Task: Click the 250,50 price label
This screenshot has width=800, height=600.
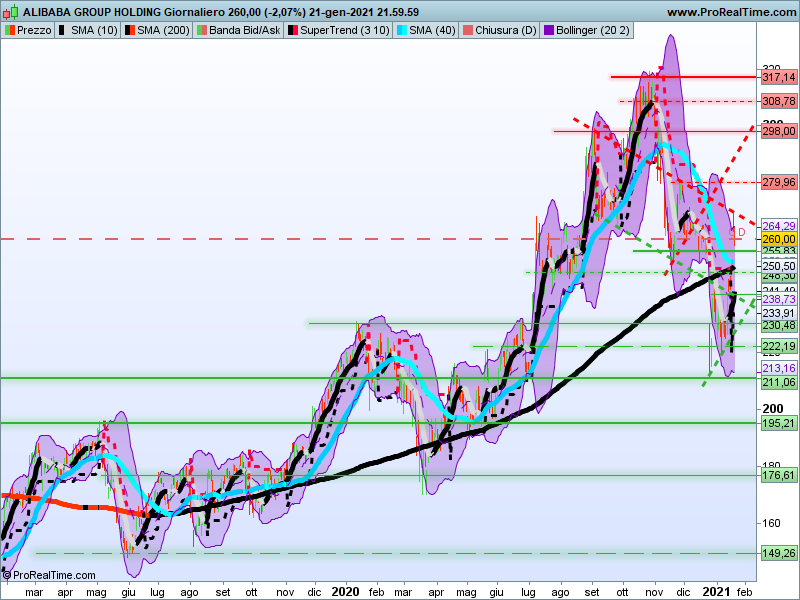Action: (x=779, y=266)
